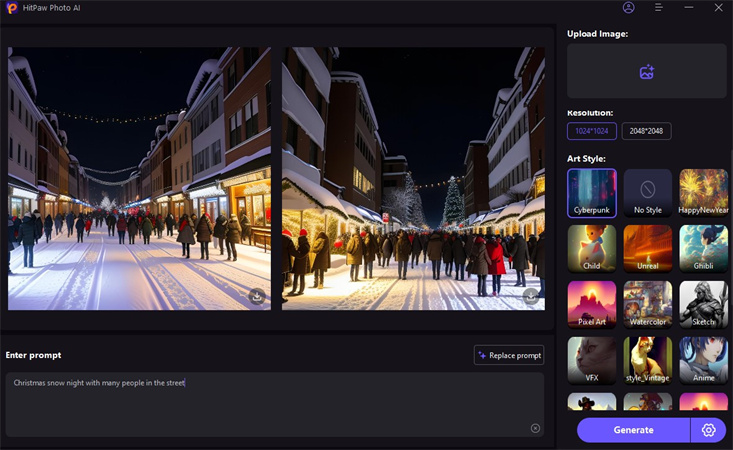Pick the Ghibli art style
This screenshot has height=450, width=733.
pos(703,249)
